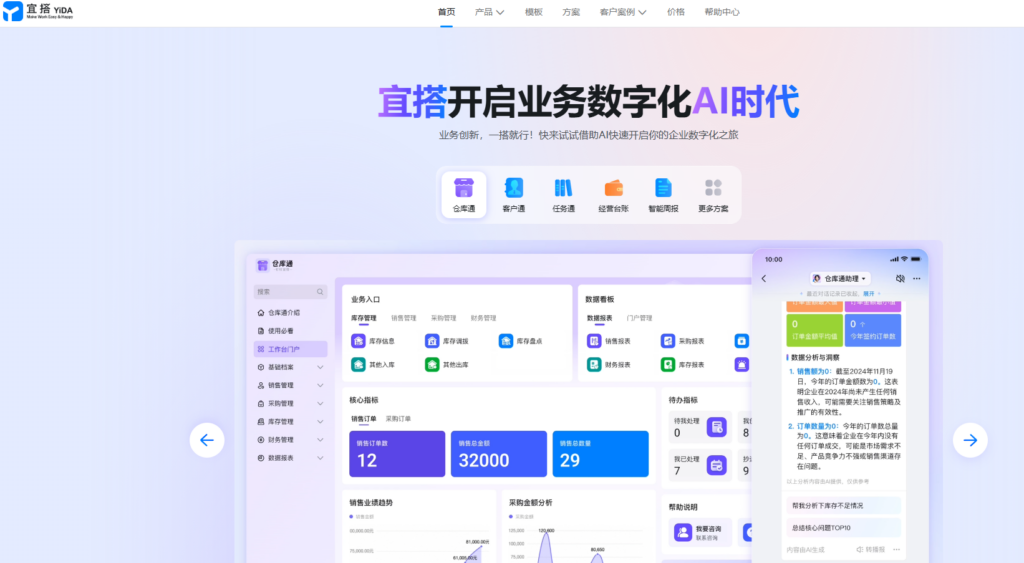Image resolution: width=1024 pixels, height=563 pixels.
Task: Open the 仓库通助理 assistant dropdown
Action: [840, 278]
